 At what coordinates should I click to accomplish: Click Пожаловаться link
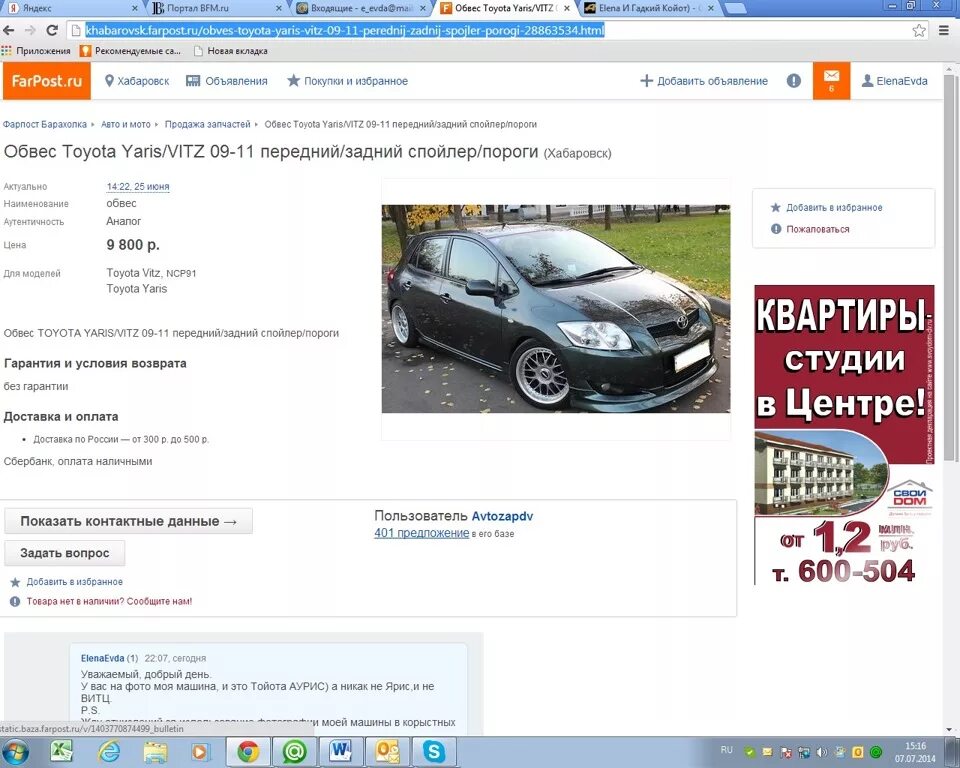pyautogui.click(x=810, y=229)
